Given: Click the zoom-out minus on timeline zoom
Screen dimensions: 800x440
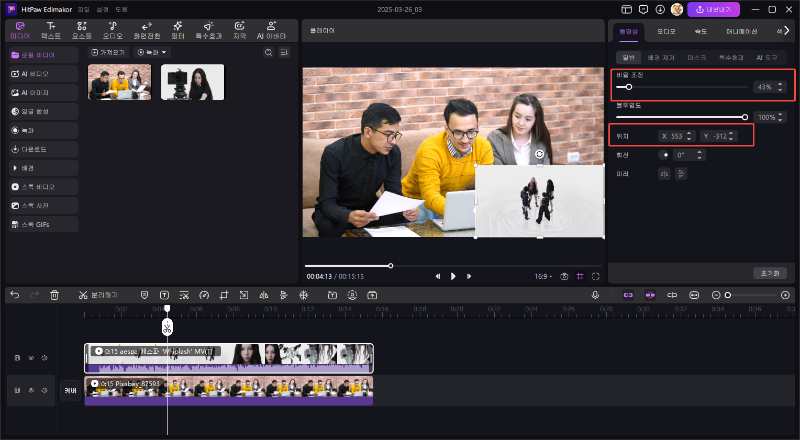Looking at the screenshot, I should tap(716, 295).
